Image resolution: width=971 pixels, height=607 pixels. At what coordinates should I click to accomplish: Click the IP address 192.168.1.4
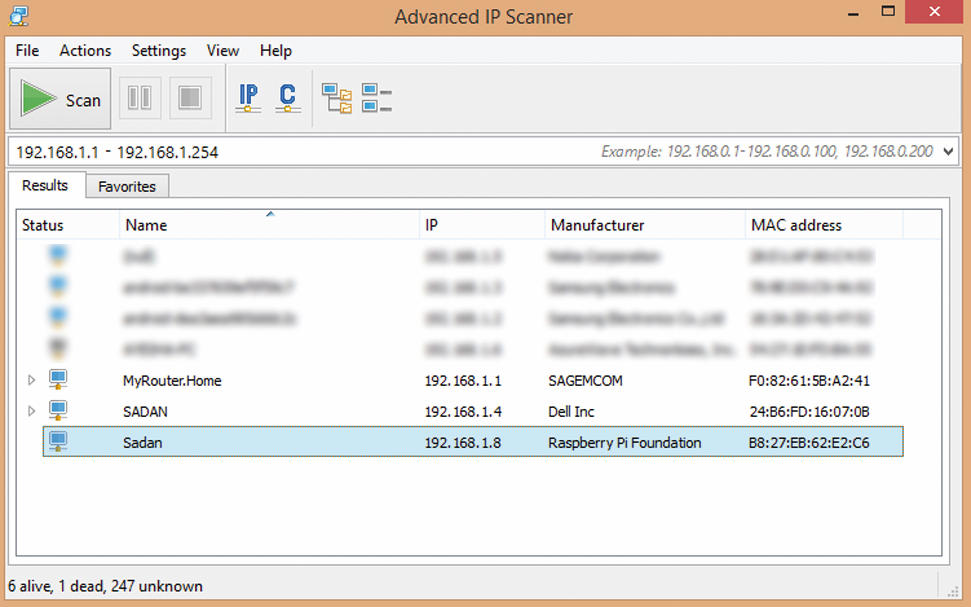coord(463,412)
